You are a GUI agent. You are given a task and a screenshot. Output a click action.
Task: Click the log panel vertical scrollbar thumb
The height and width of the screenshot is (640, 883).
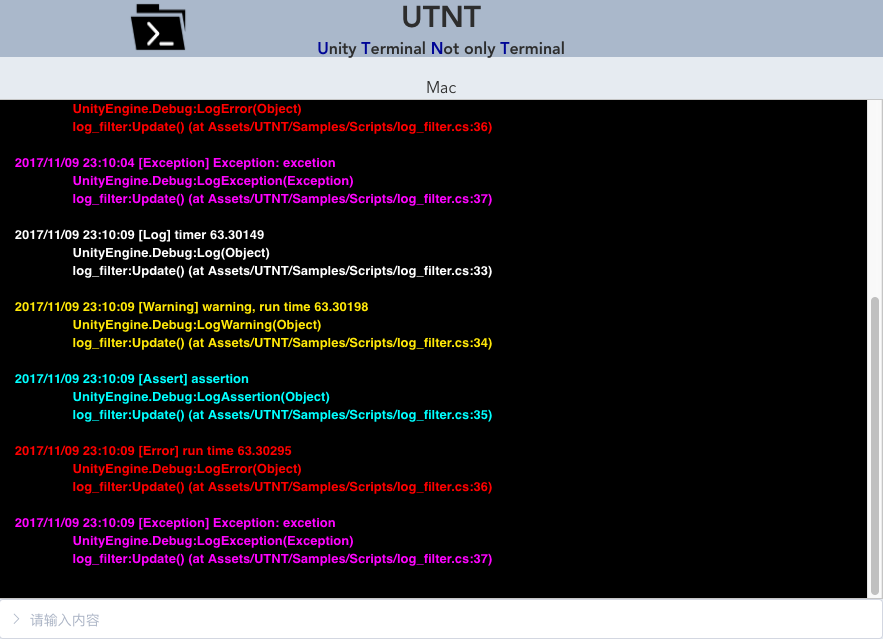[x=875, y=445]
